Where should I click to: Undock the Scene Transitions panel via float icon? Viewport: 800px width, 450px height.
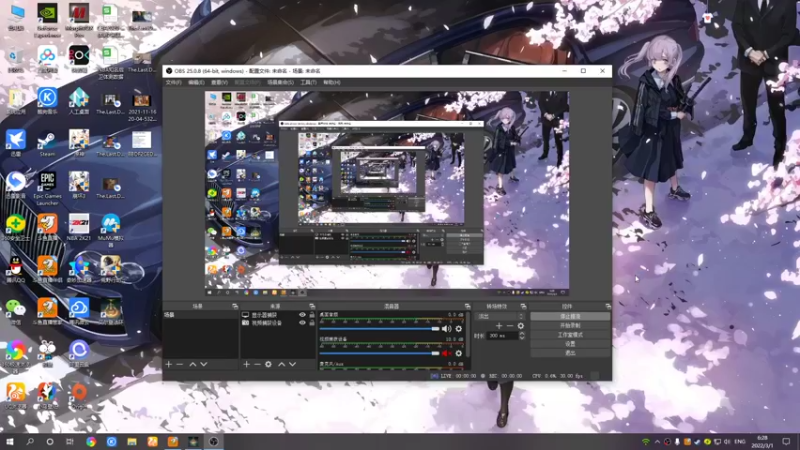[x=523, y=306]
